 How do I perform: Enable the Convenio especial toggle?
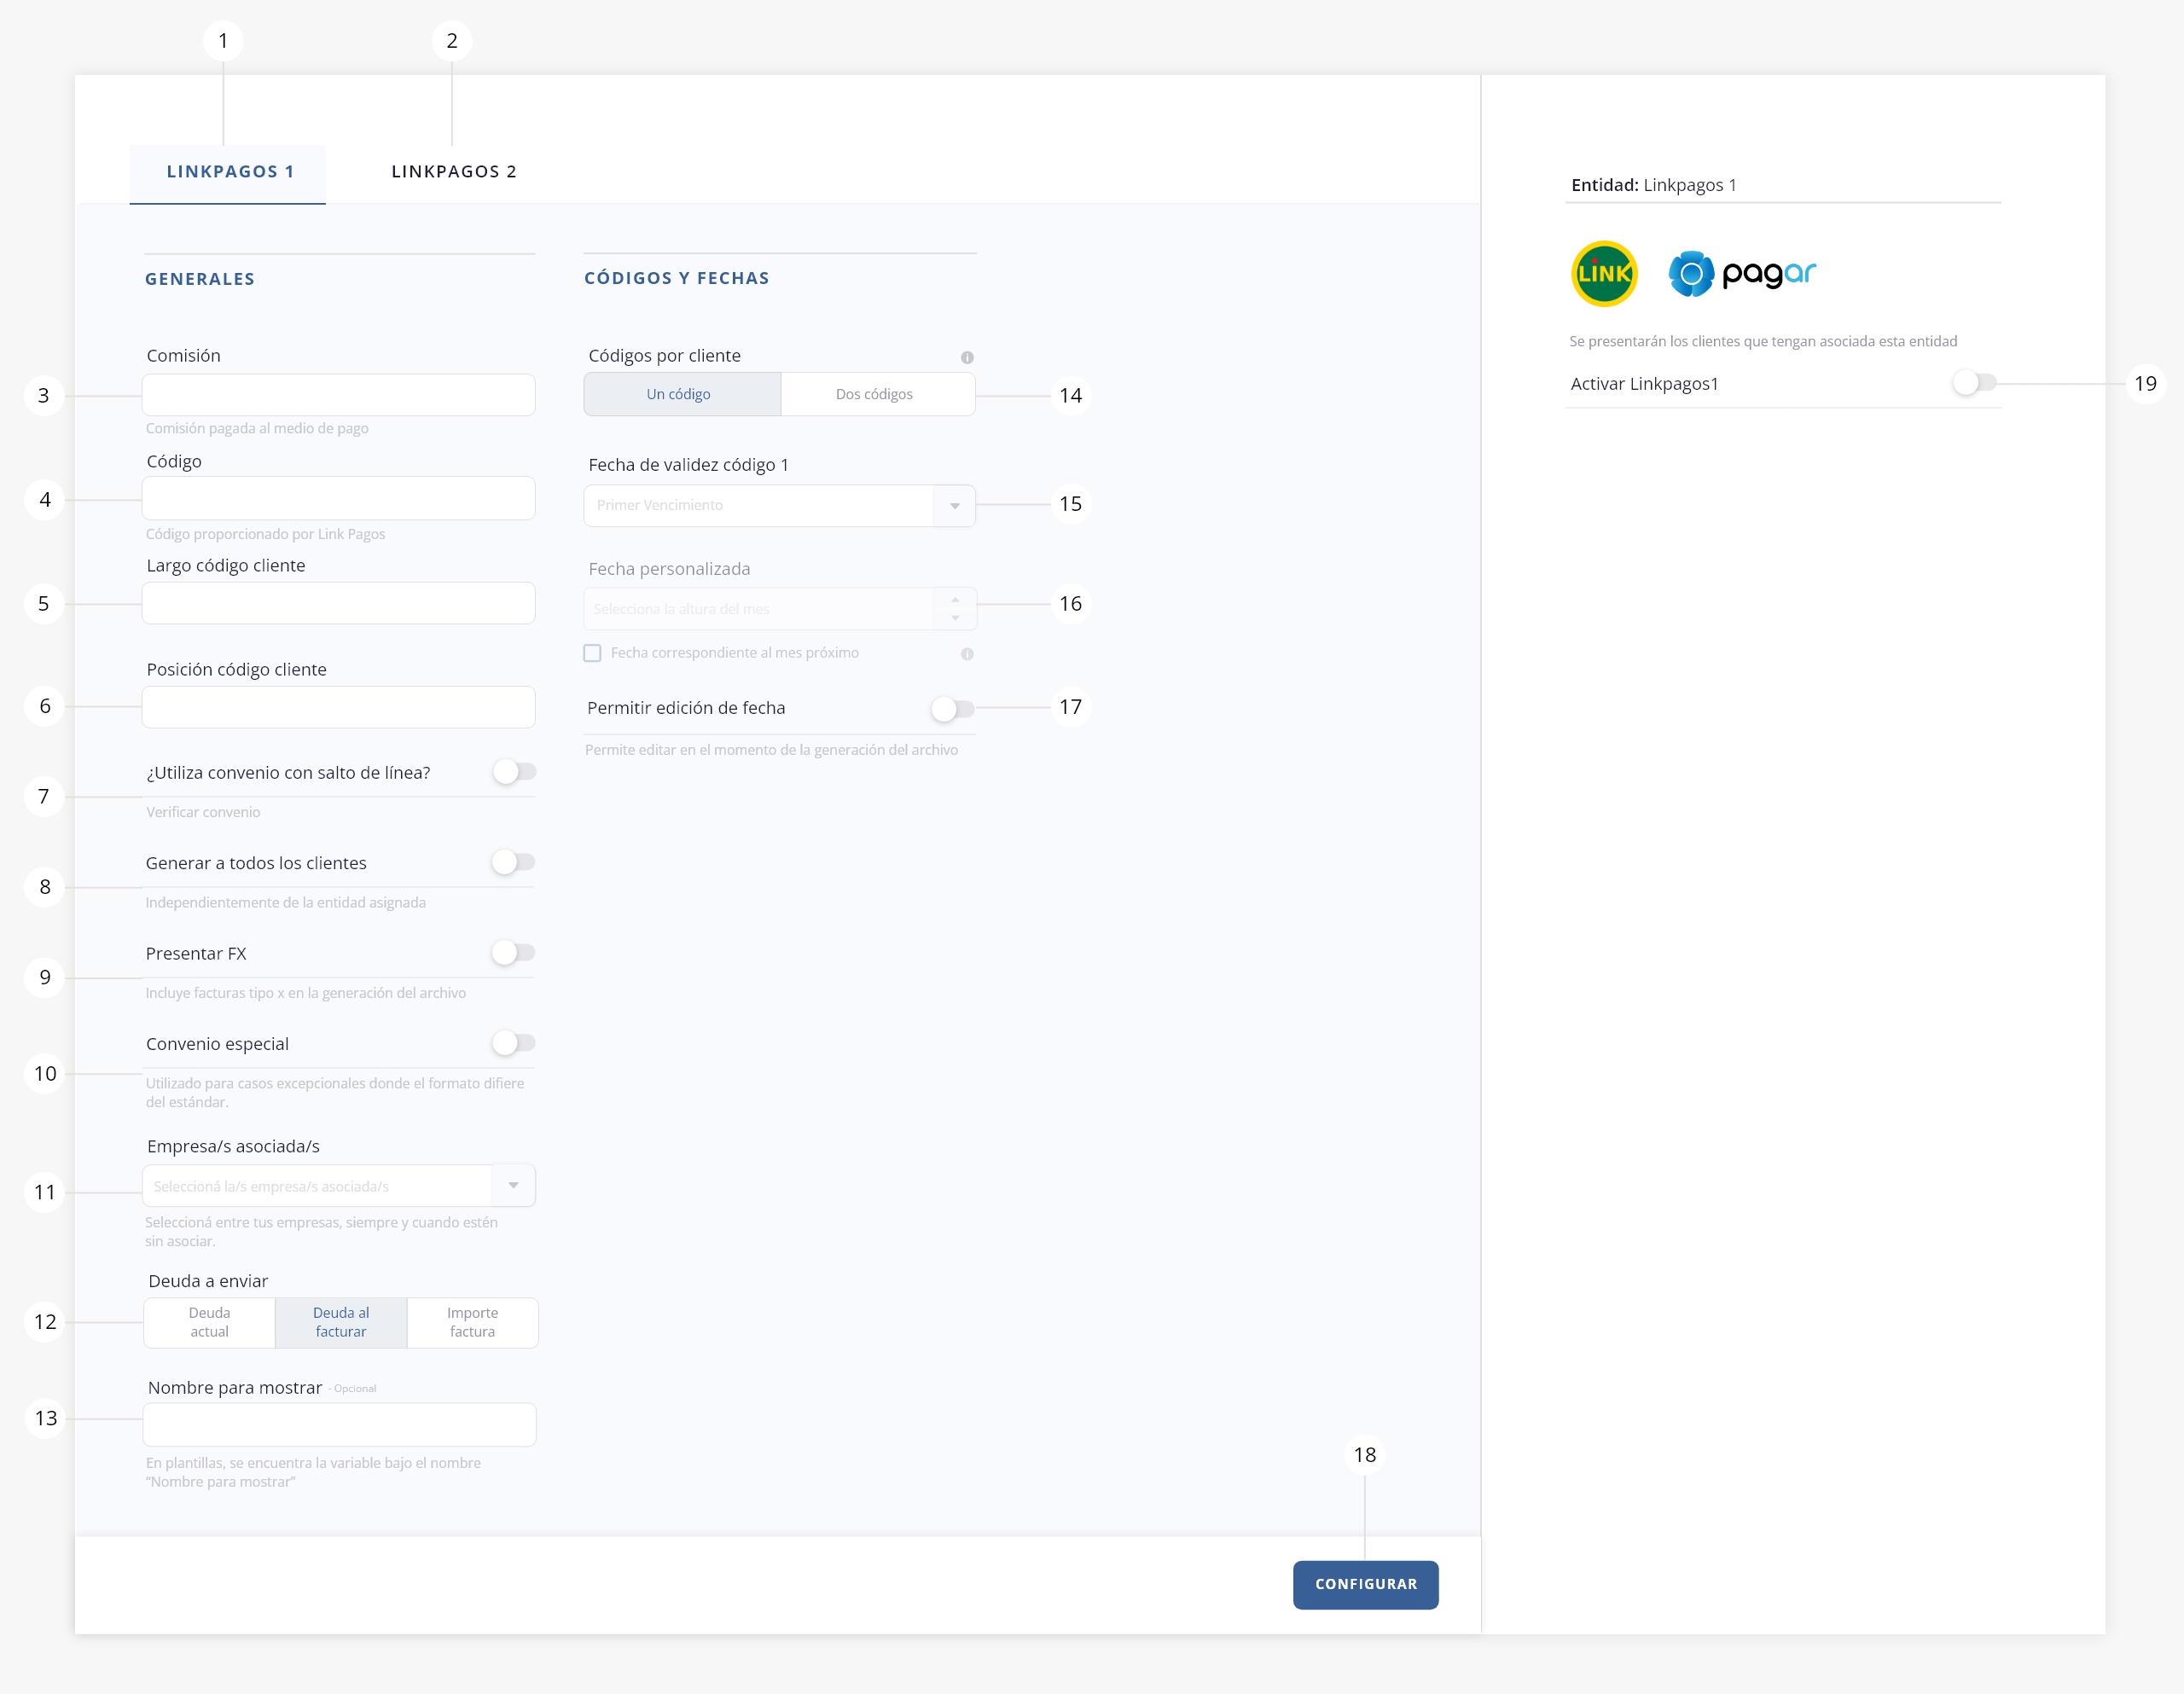point(514,1043)
